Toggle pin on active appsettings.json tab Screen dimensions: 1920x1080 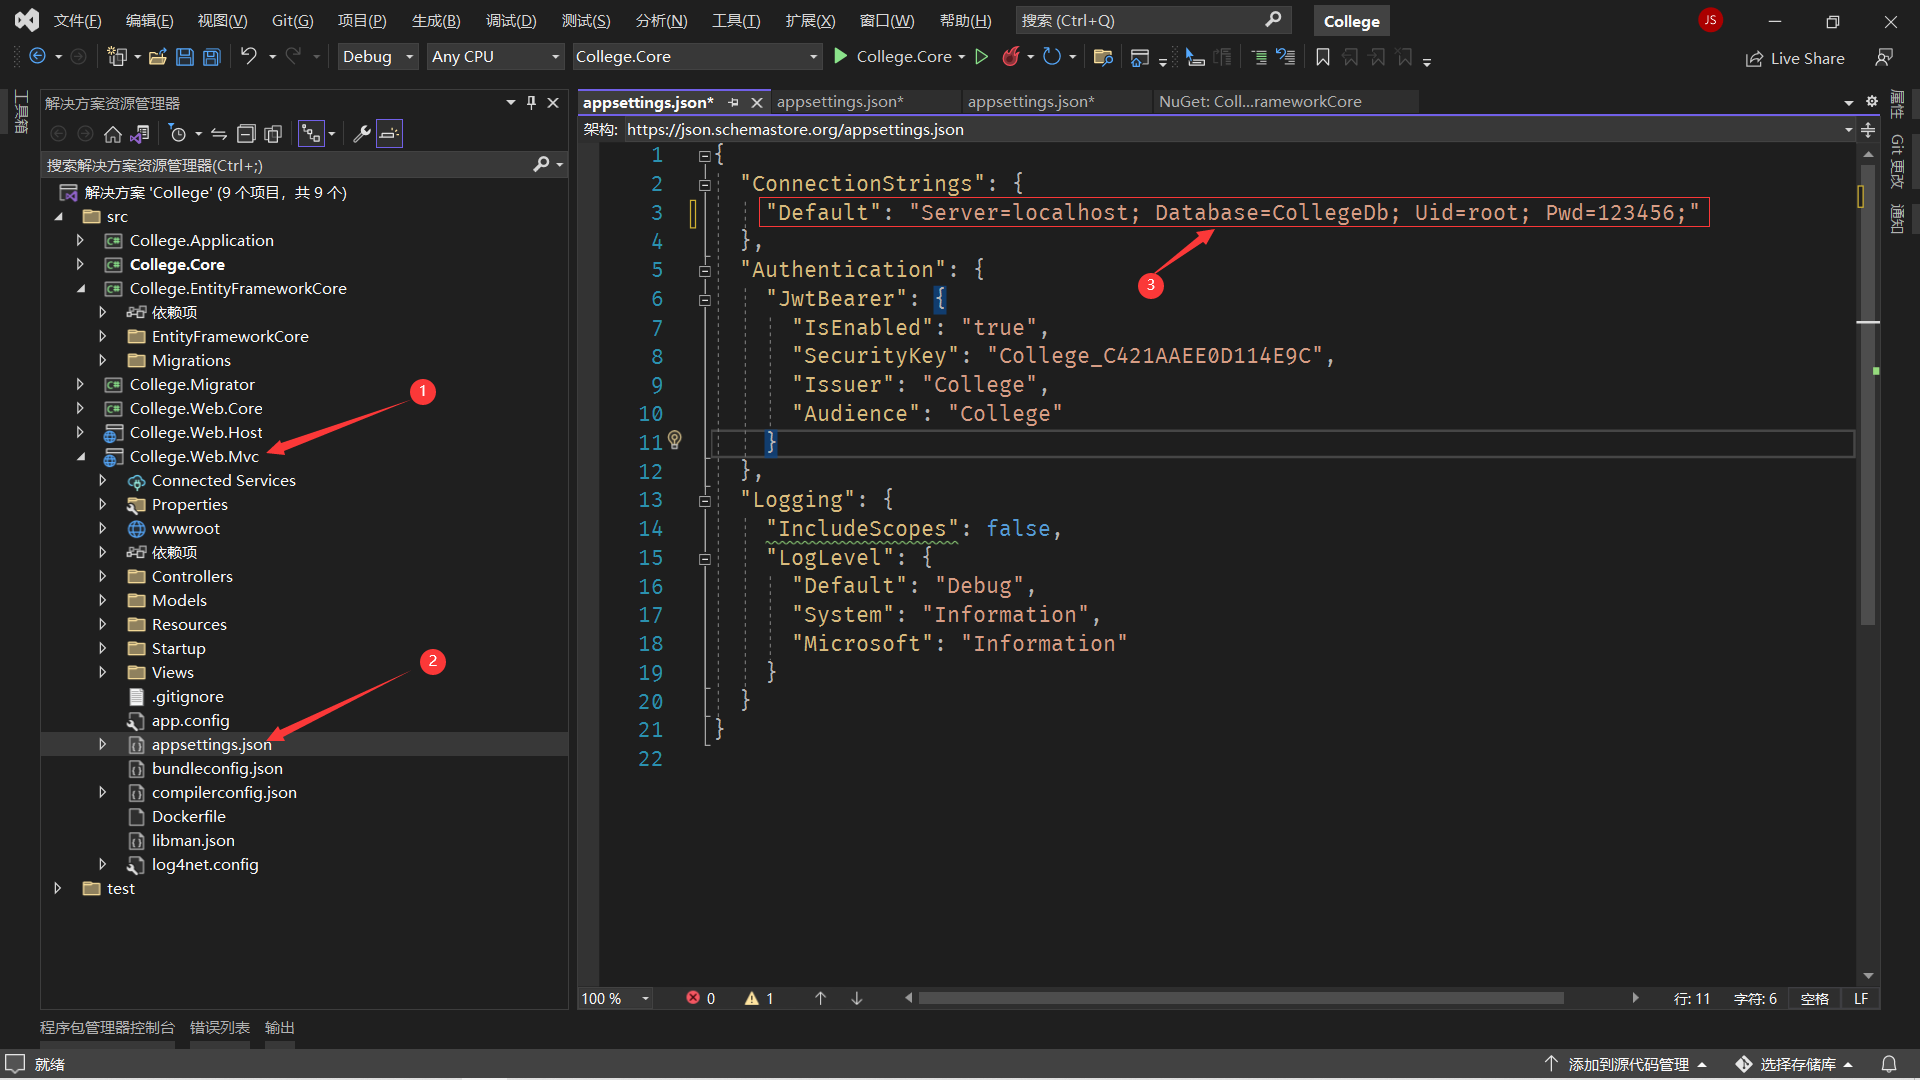click(734, 102)
